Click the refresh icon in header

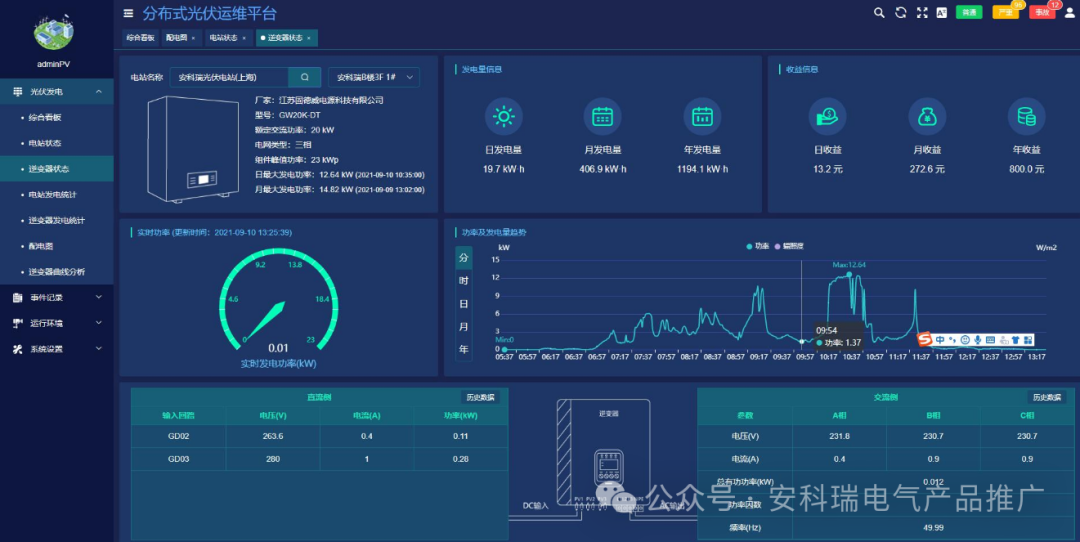tap(900, 12)
